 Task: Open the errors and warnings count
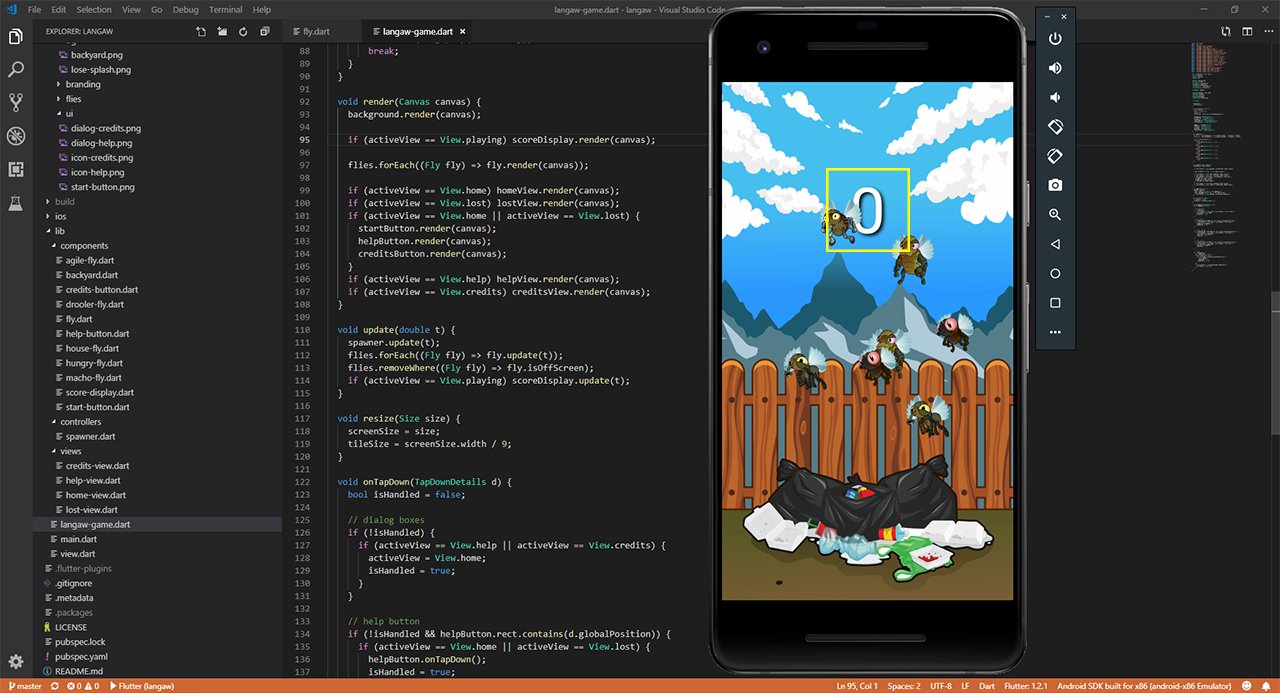click(84, 686)
